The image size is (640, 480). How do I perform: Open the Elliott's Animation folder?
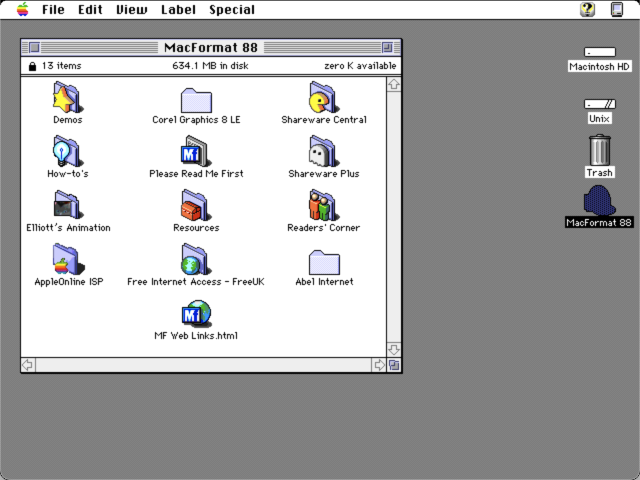(x=68, y=205)
